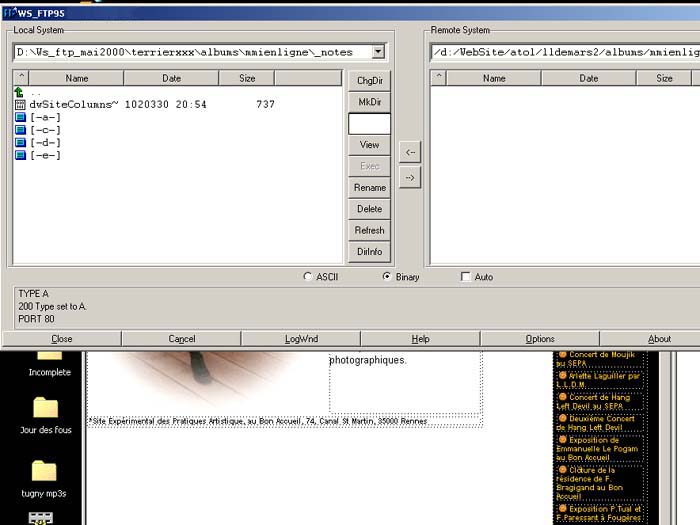700x525 pixels.
Task: Open the LogWnd button
Action: pyautogui.click(x=301, y=339)
